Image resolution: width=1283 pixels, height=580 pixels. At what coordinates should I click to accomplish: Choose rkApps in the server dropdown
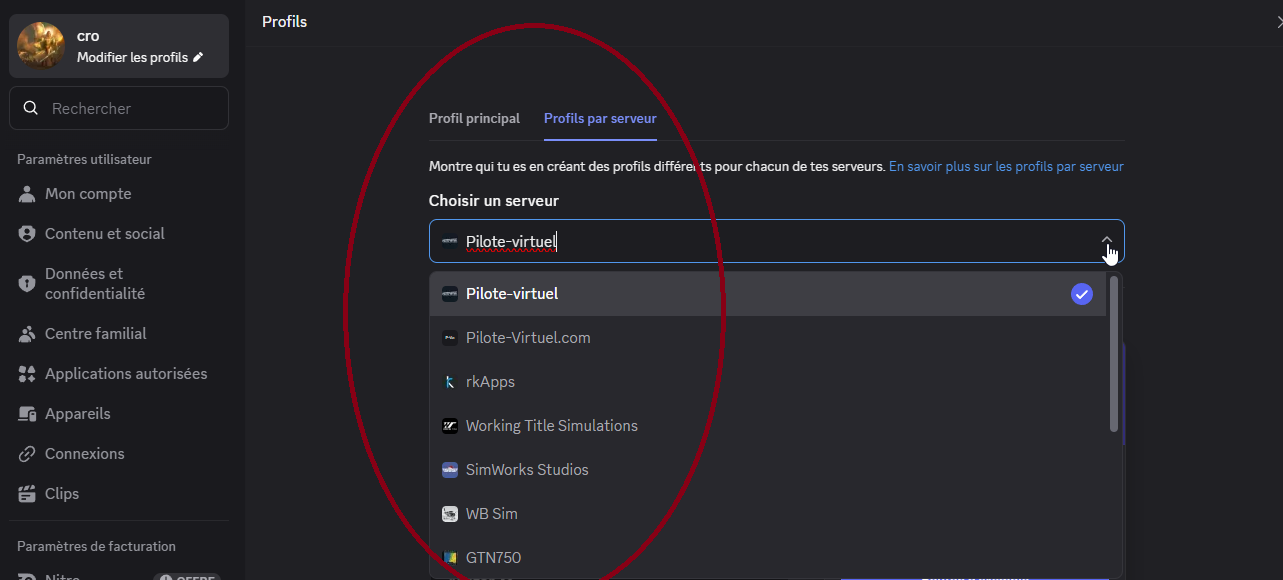(490, 382)
